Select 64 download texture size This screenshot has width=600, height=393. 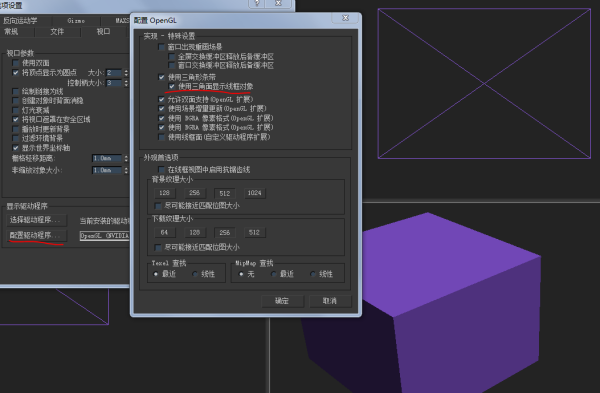pos(165,232)
